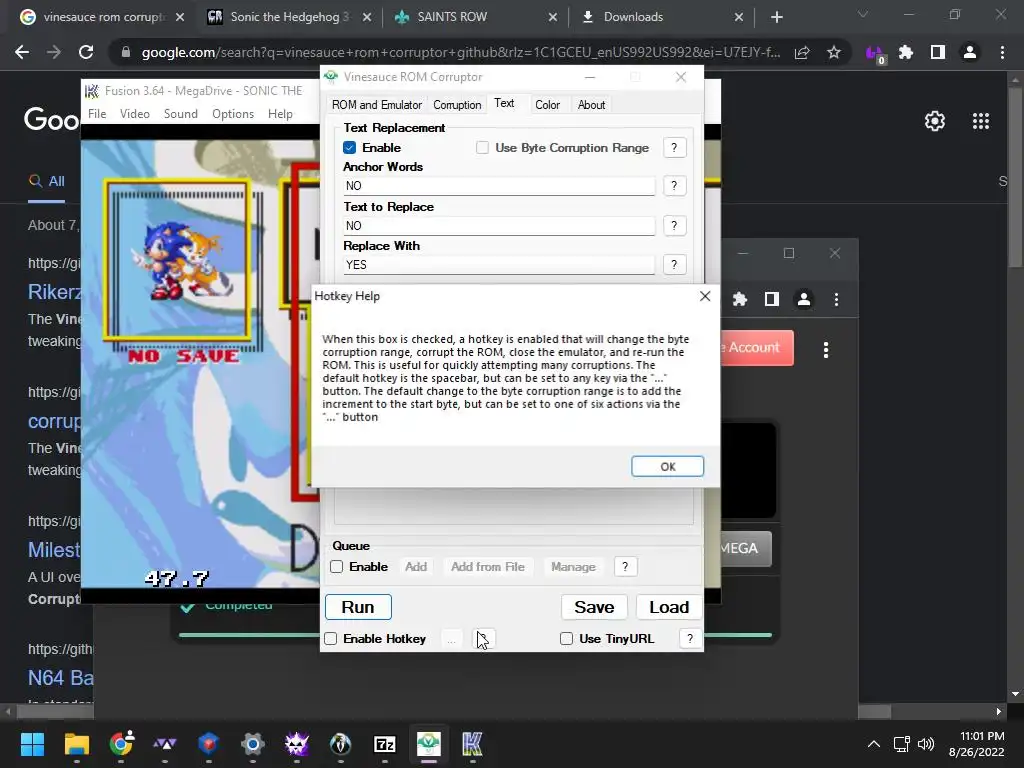This screenshot has height=768, width=1024.
Task: Go back in Chrome
Action: [22, 52]
